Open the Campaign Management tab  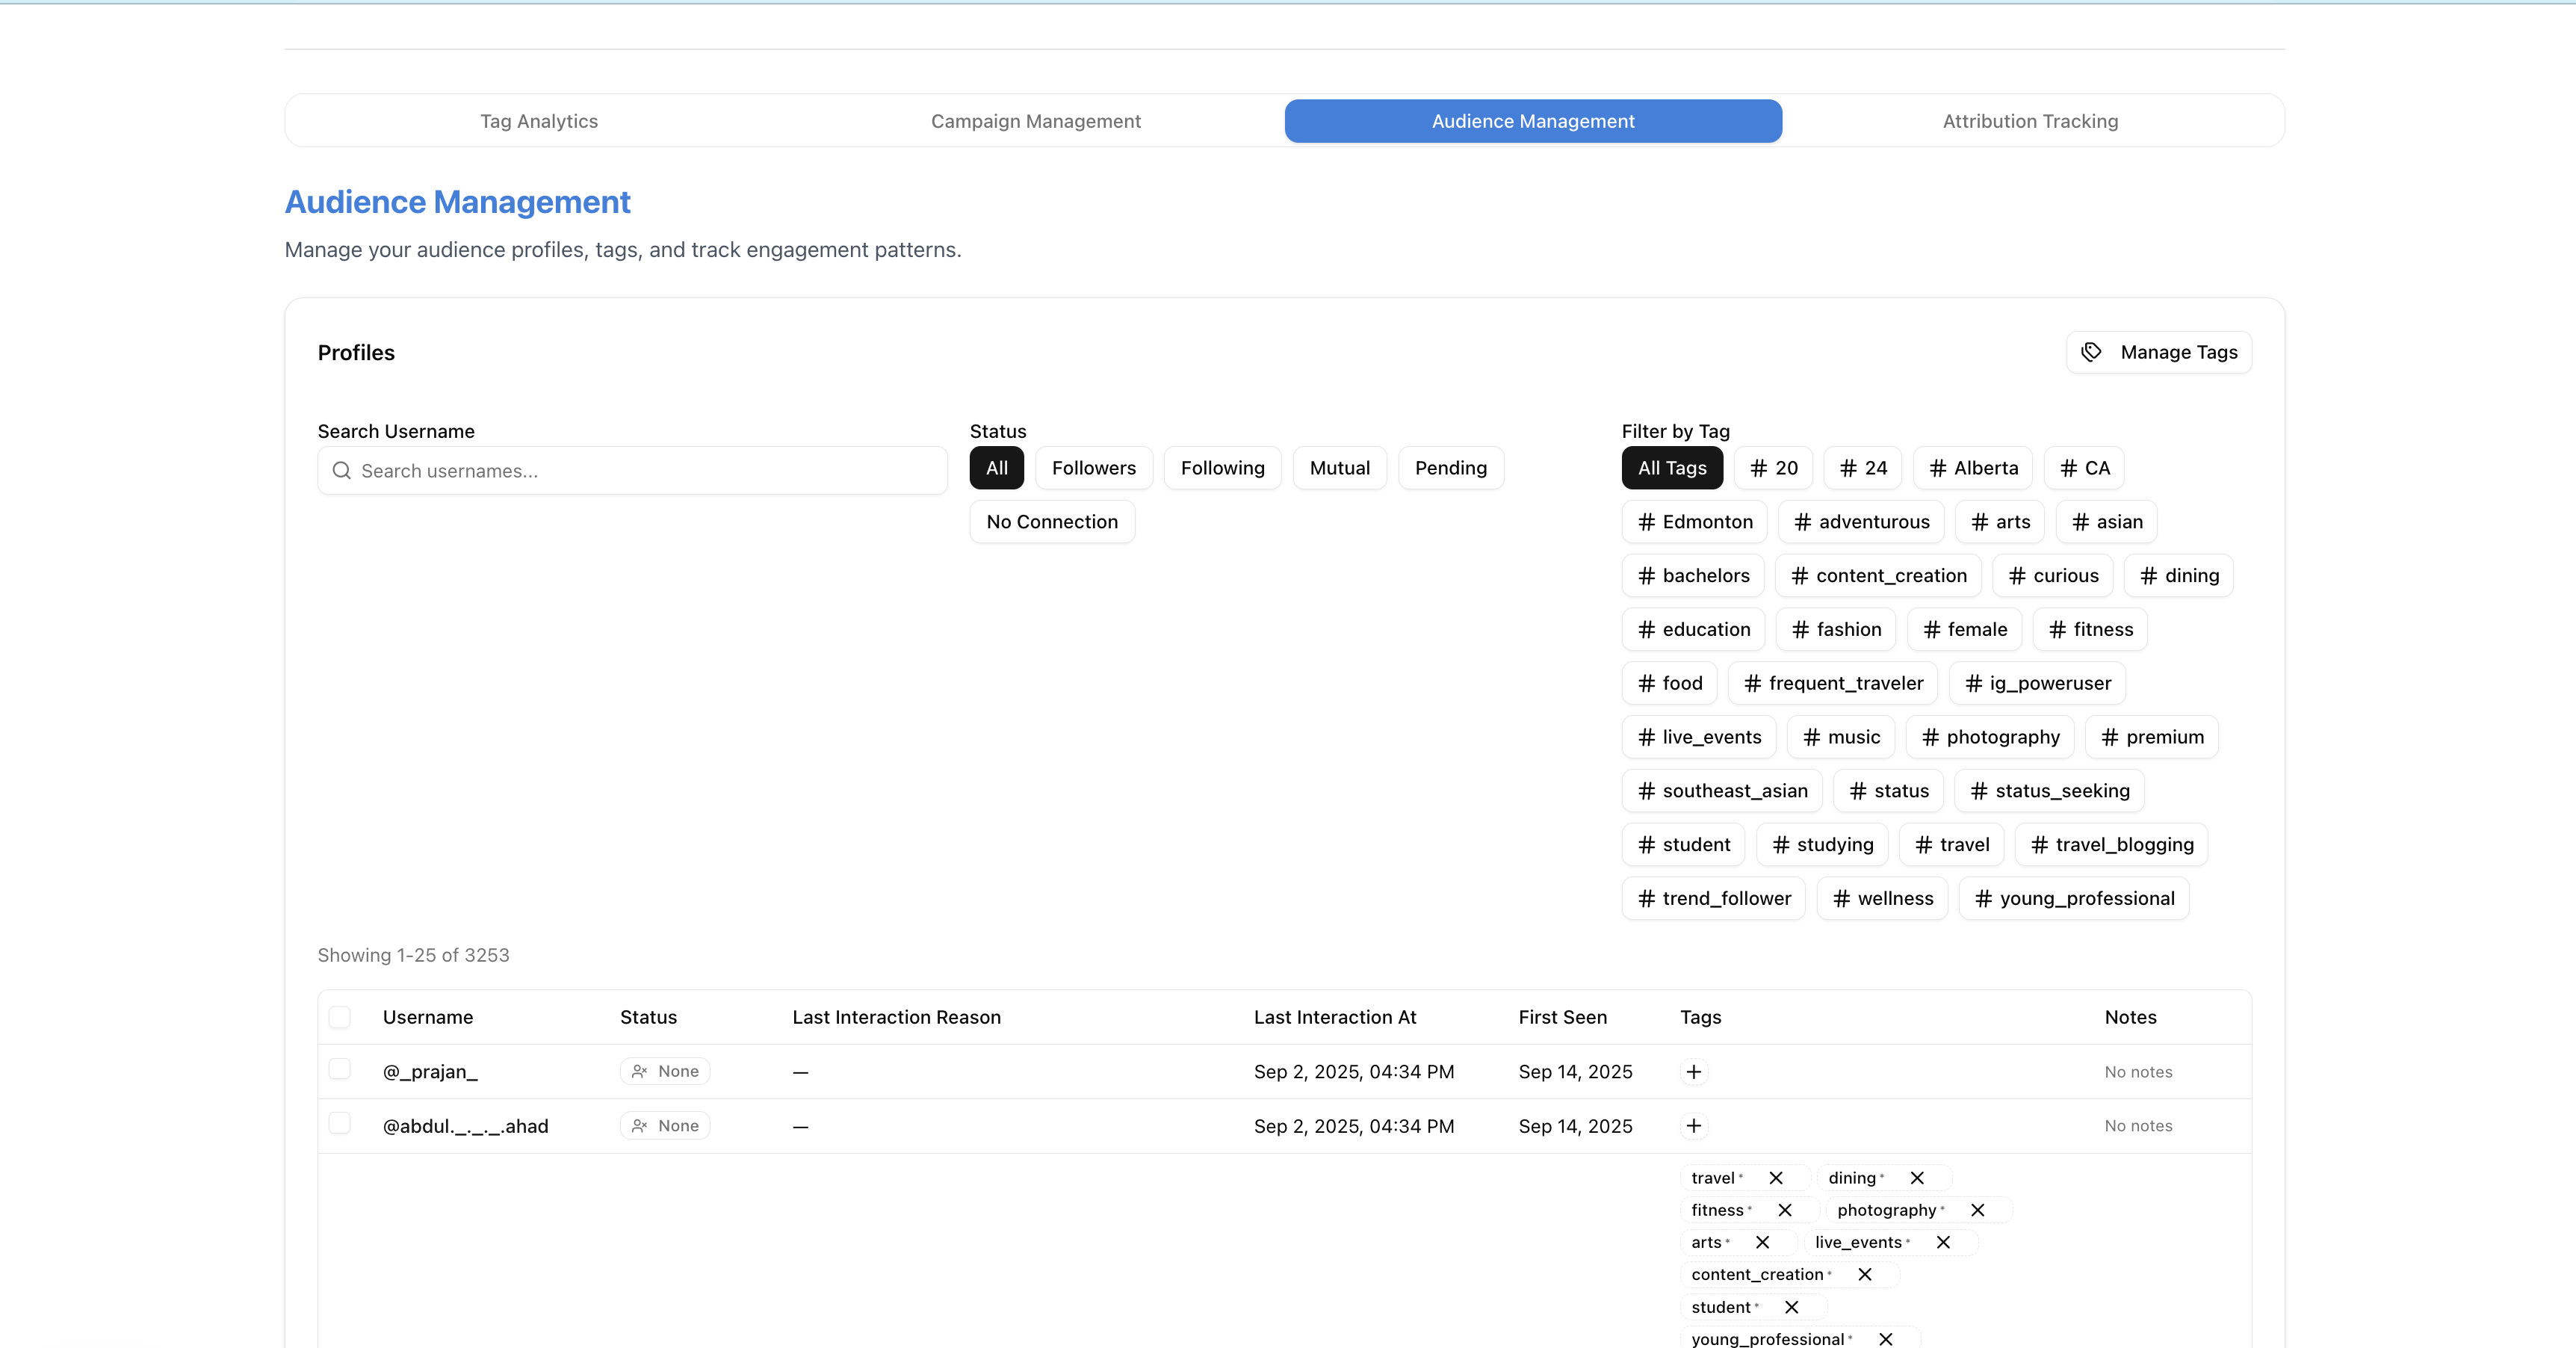(x=1035, y=121)
